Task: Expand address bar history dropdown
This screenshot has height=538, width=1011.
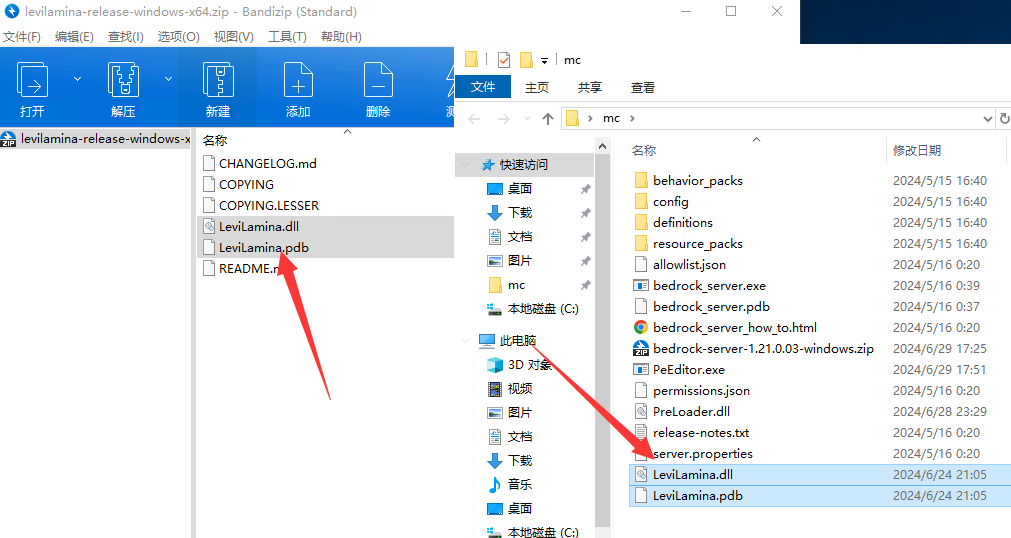Action: 987,119
